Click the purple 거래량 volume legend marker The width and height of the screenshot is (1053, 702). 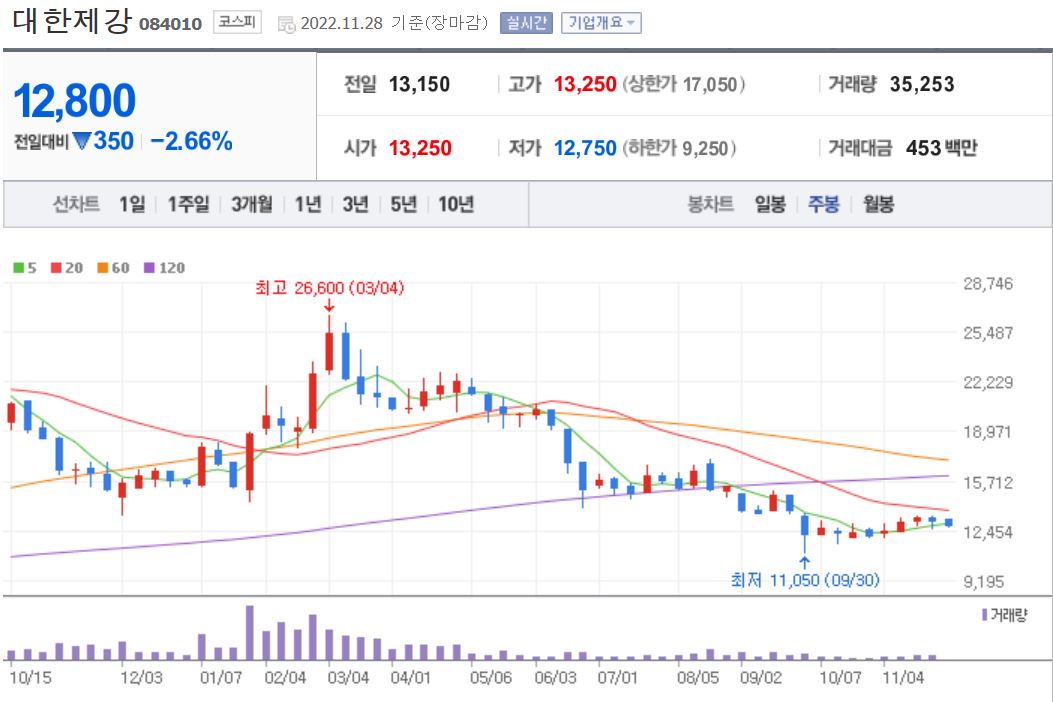pyautogui.click(x=985, y=615)
